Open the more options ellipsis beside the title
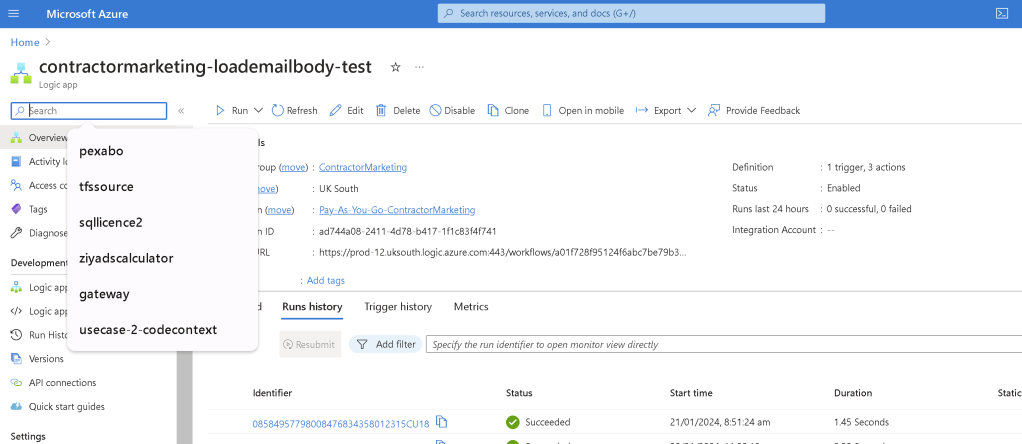The height and width of the screenshot is (444, 1022). tap(420, 67)
